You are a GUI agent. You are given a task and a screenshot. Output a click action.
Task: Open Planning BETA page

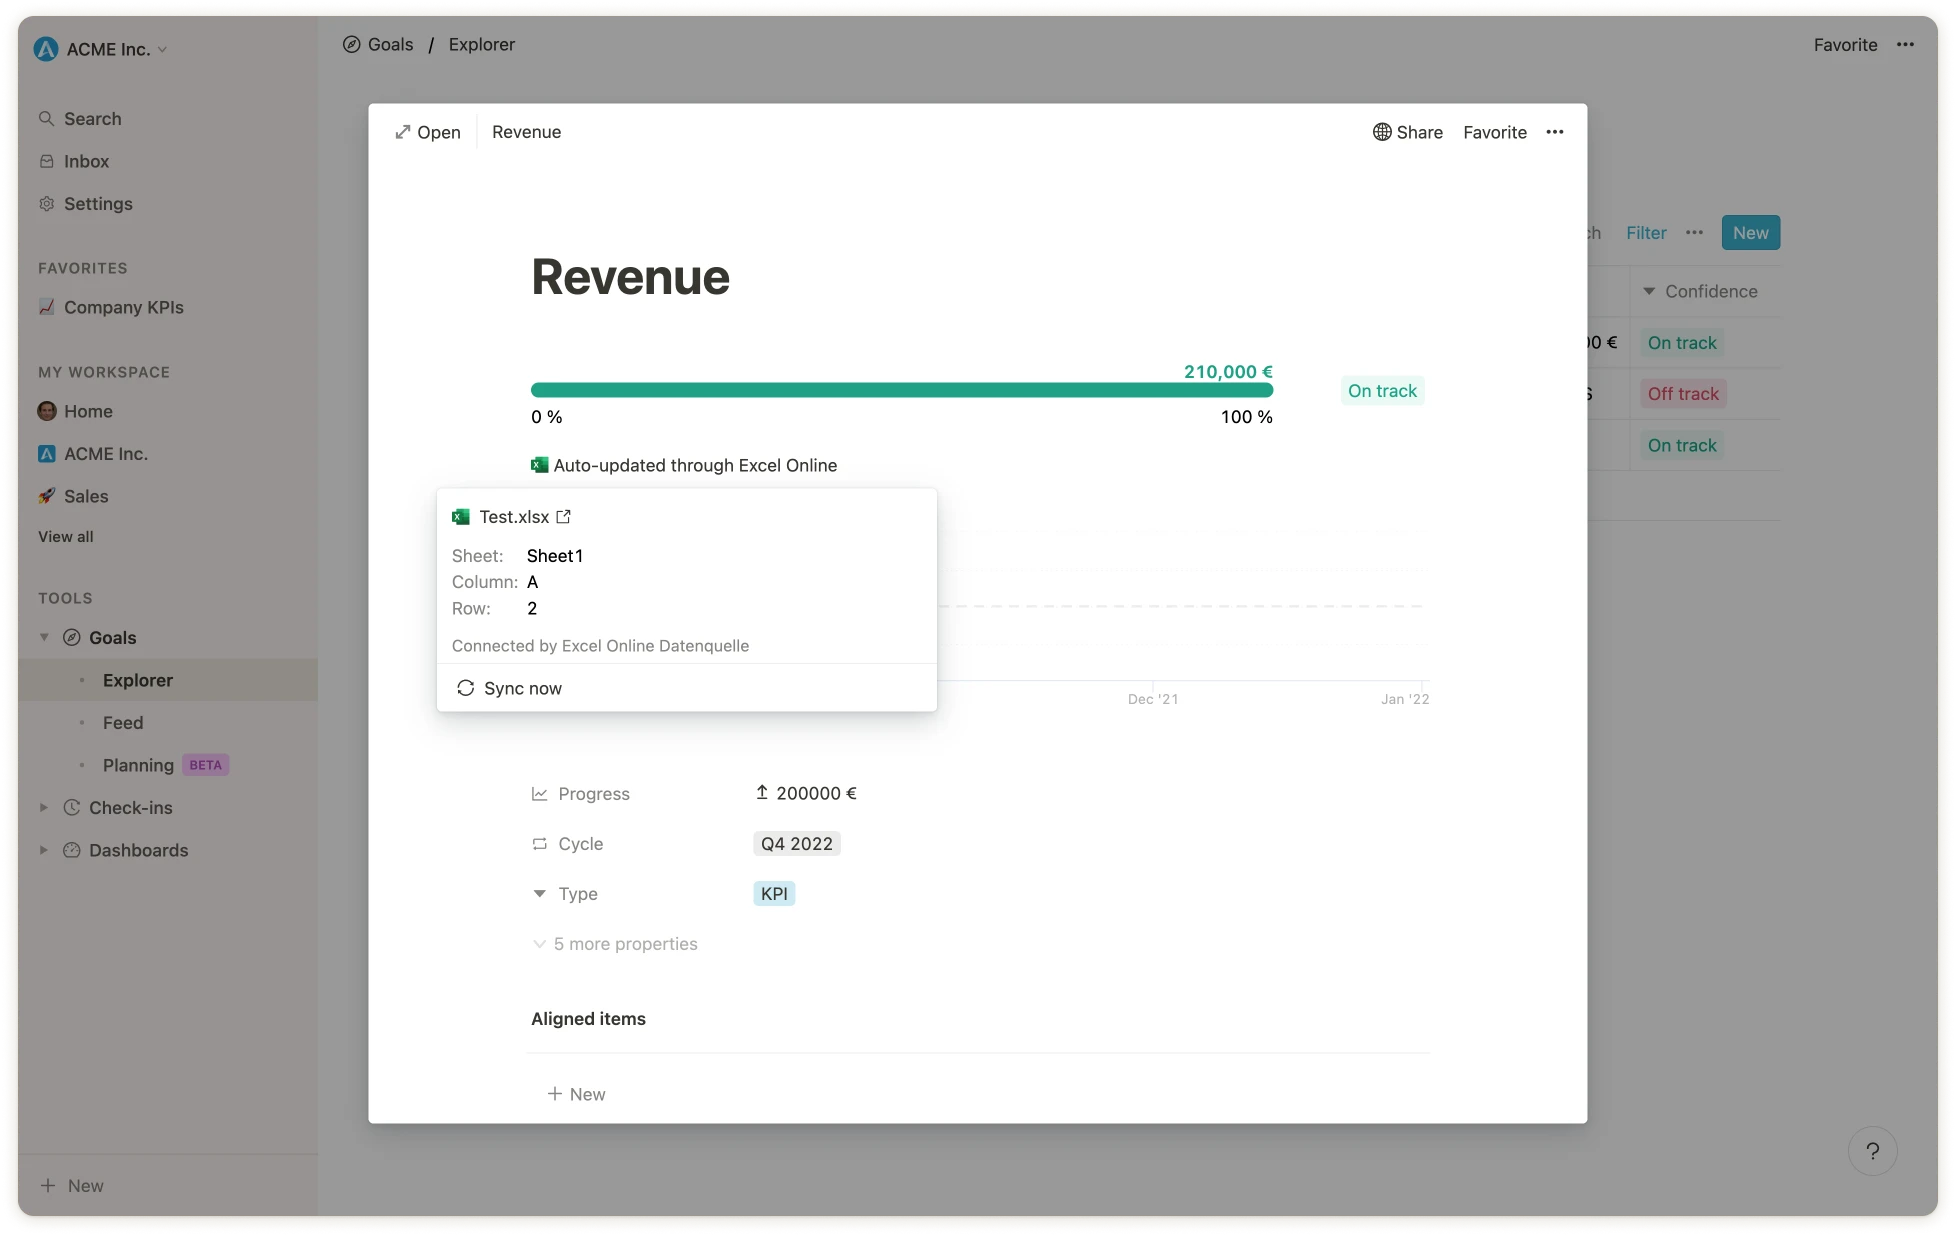click(x=139, y=765)
